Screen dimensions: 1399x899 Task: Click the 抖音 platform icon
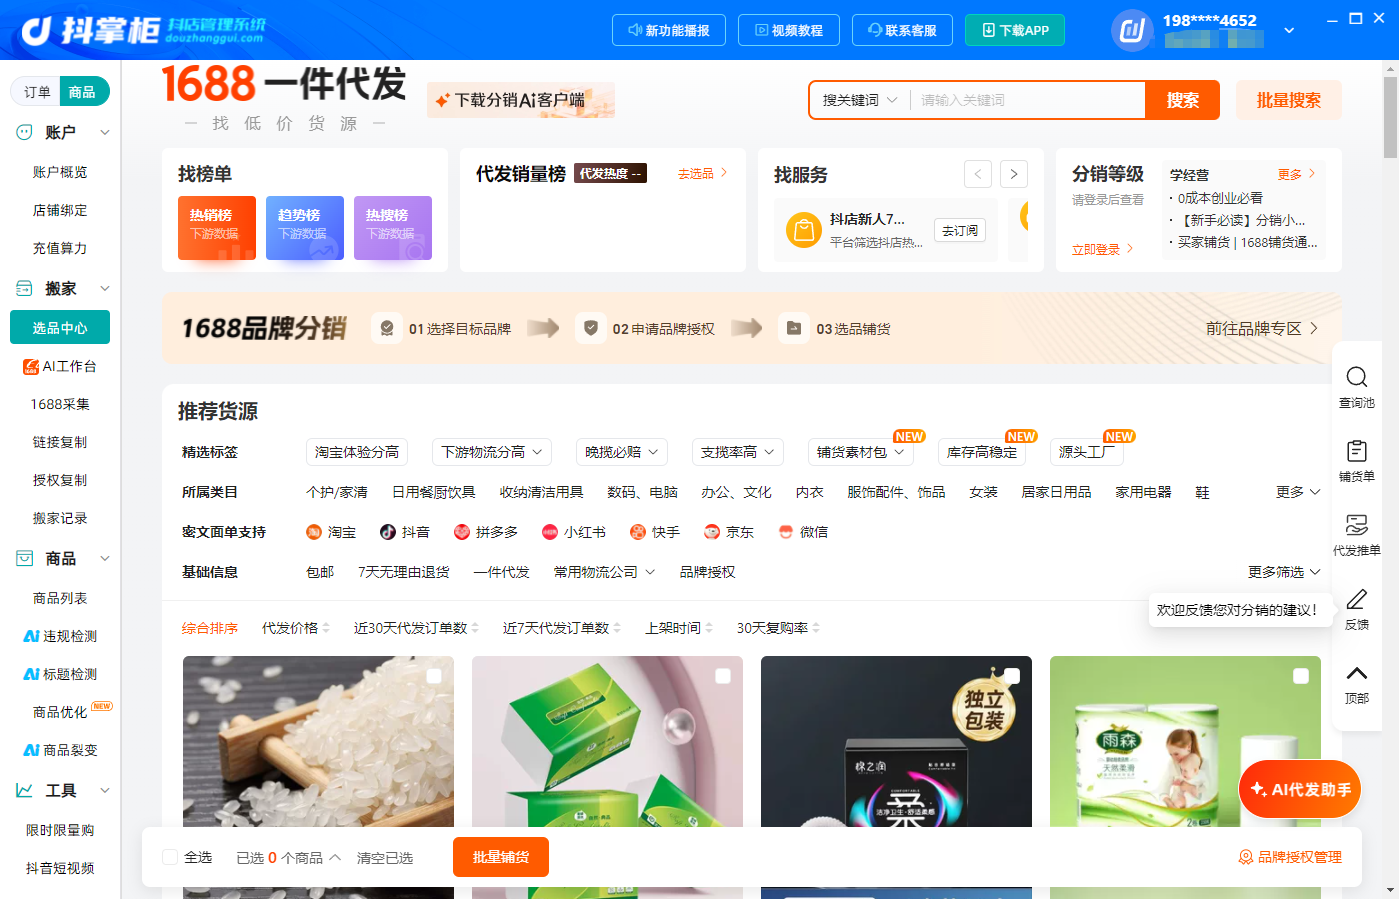click(x=387, y=532)
